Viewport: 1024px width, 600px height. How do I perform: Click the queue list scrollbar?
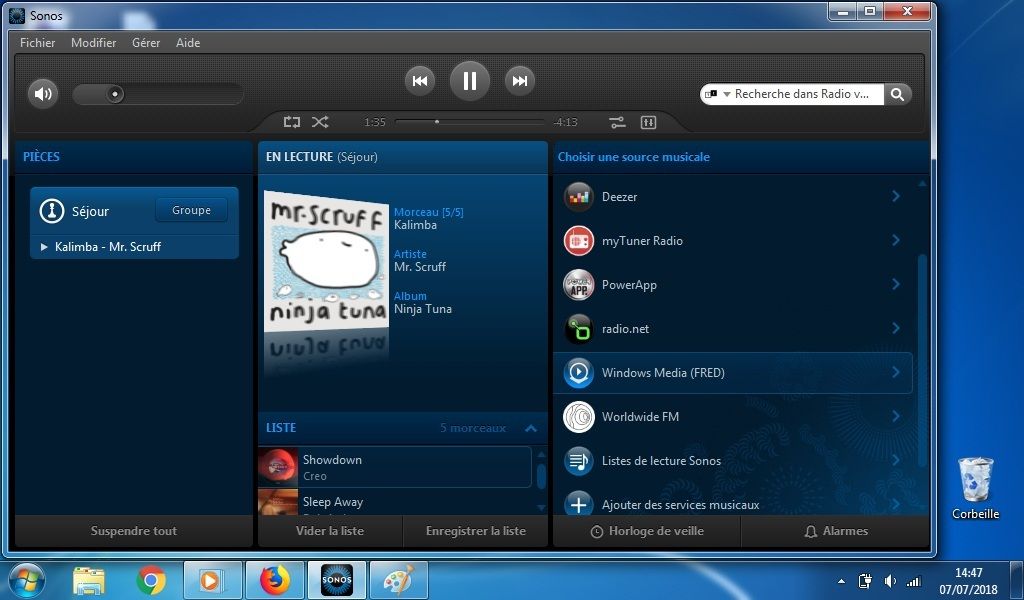pyautogui.click(x=541, y=475)
